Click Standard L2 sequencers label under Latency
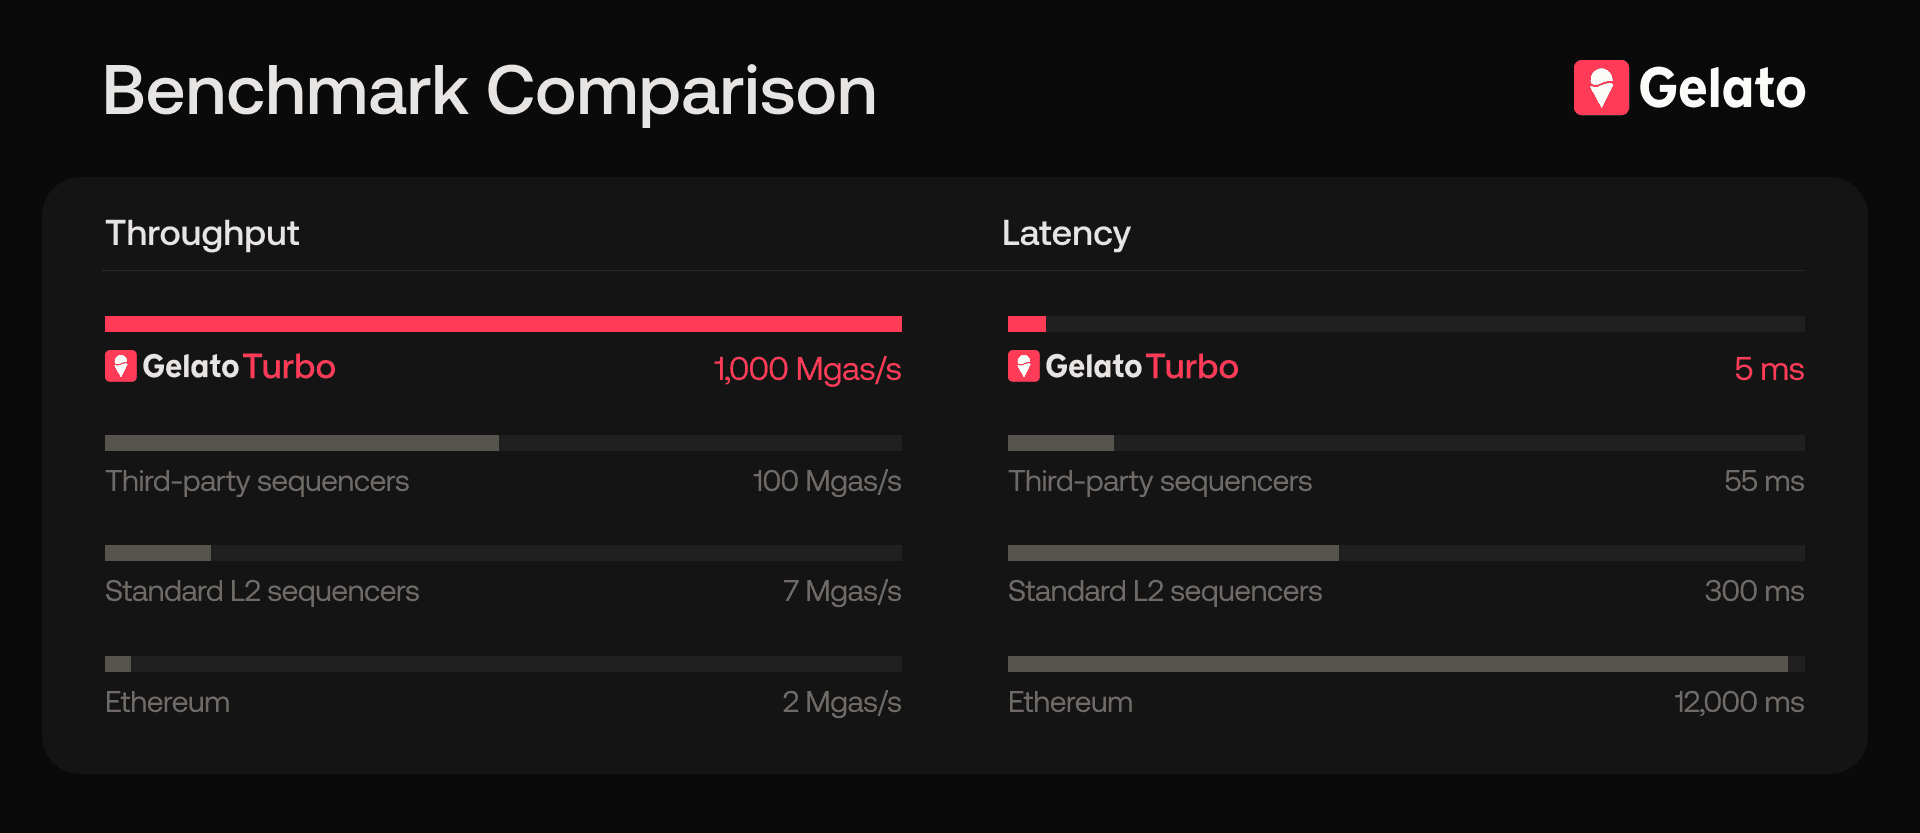 tap(1165, 591)
